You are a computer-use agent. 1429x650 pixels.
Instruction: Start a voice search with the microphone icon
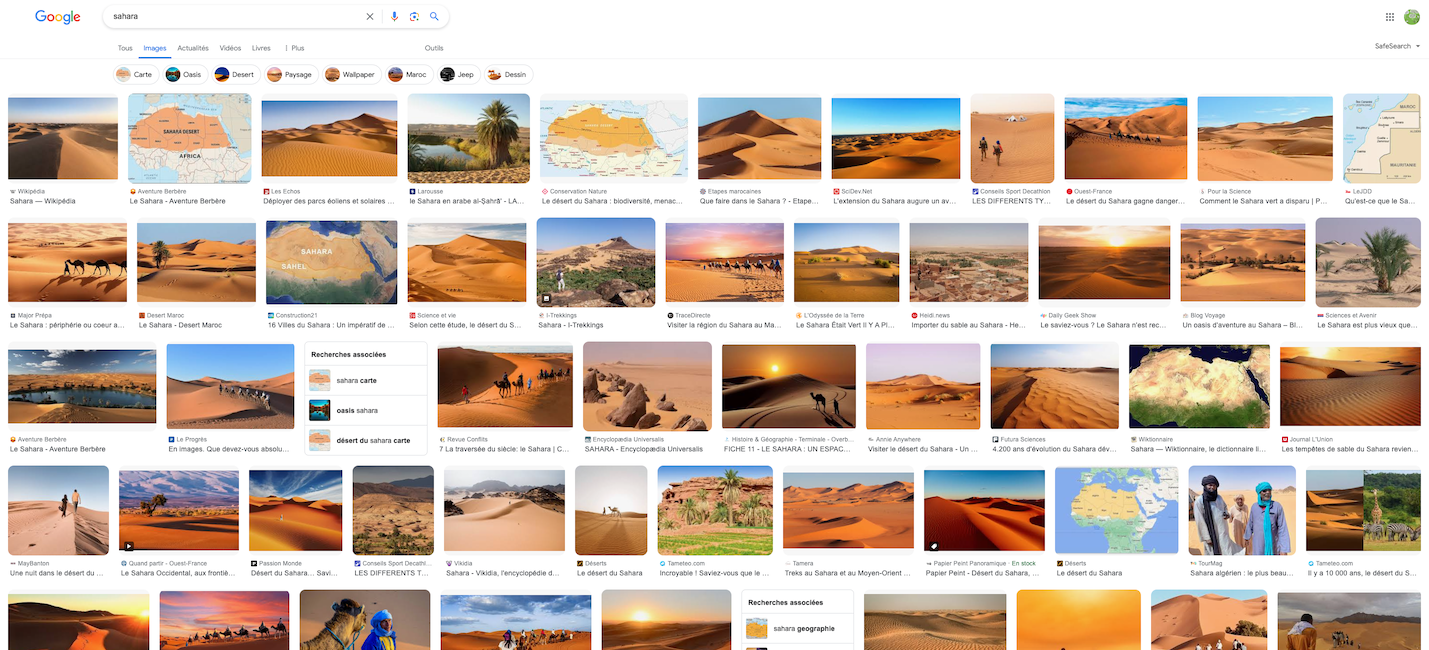point(394,17)
